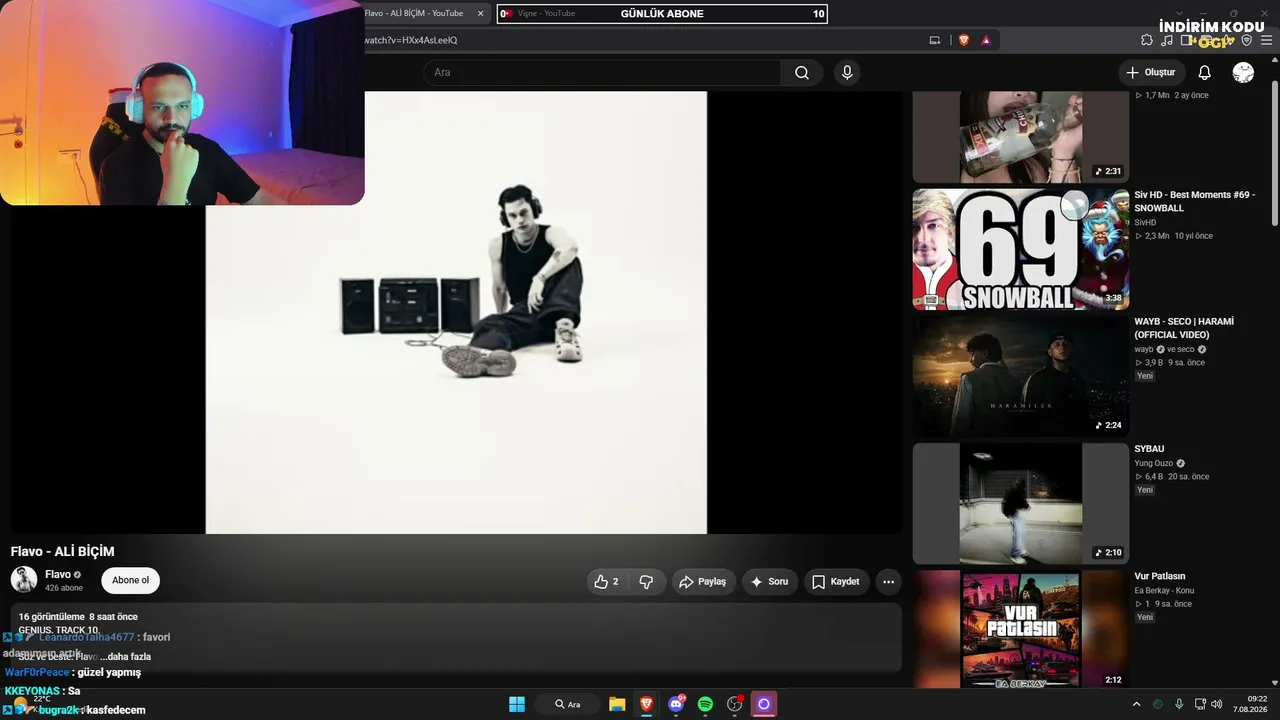The image size is (1280, 720).
Task: Like the Flavo - ALİ BİÇİM video
Action: (x=606, y=582)
